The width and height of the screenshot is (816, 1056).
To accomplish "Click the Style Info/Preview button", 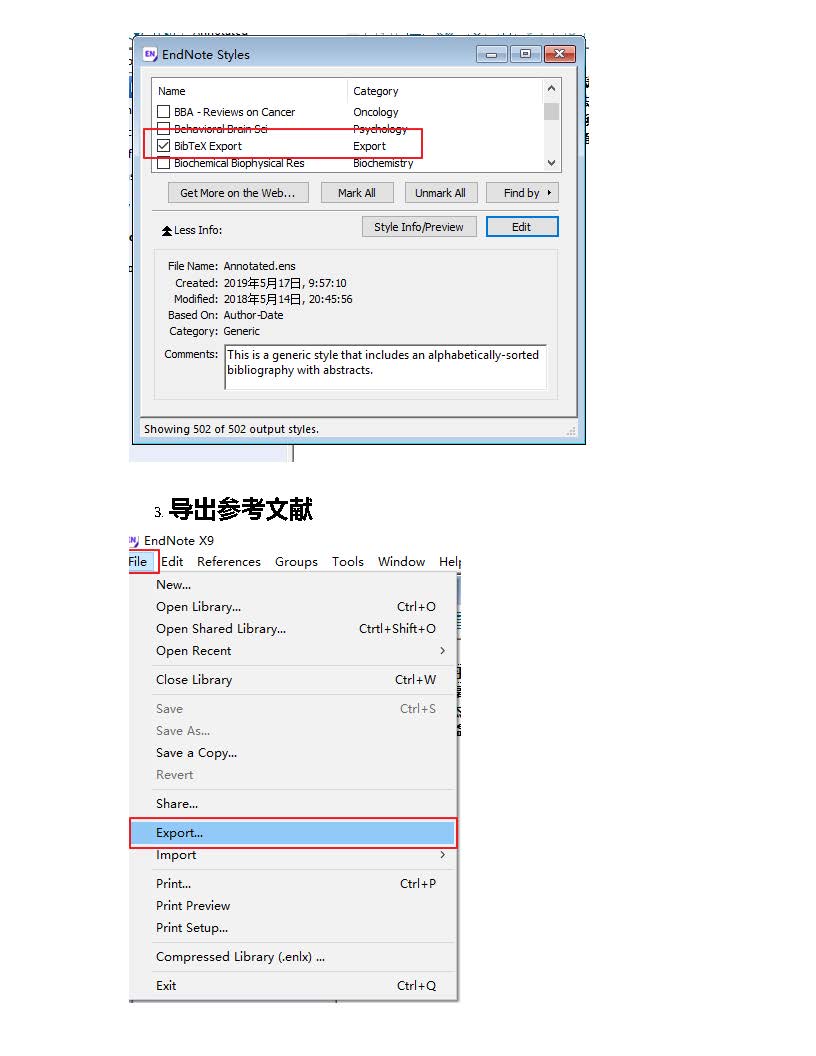I will pos(419,227).
